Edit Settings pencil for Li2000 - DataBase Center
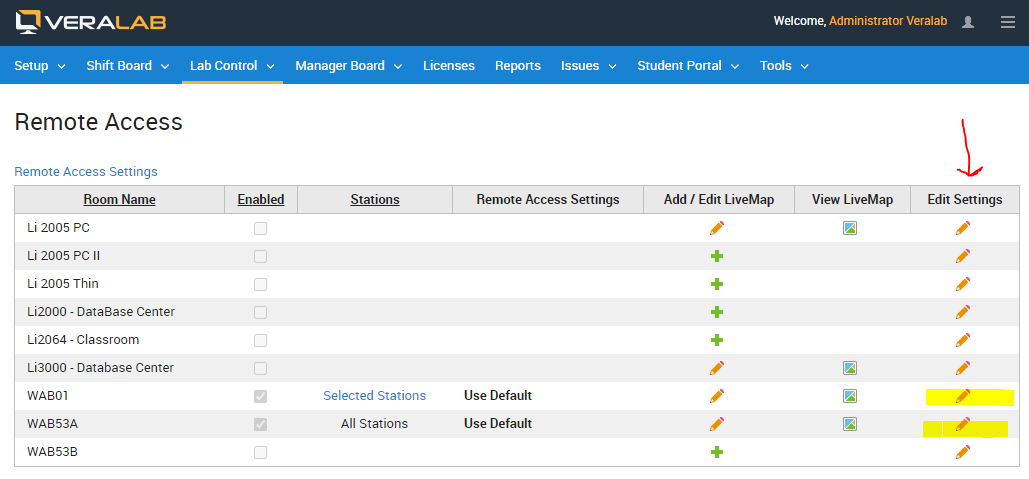The height and width of the screenshot is (479, 1029). click(963, 312)
